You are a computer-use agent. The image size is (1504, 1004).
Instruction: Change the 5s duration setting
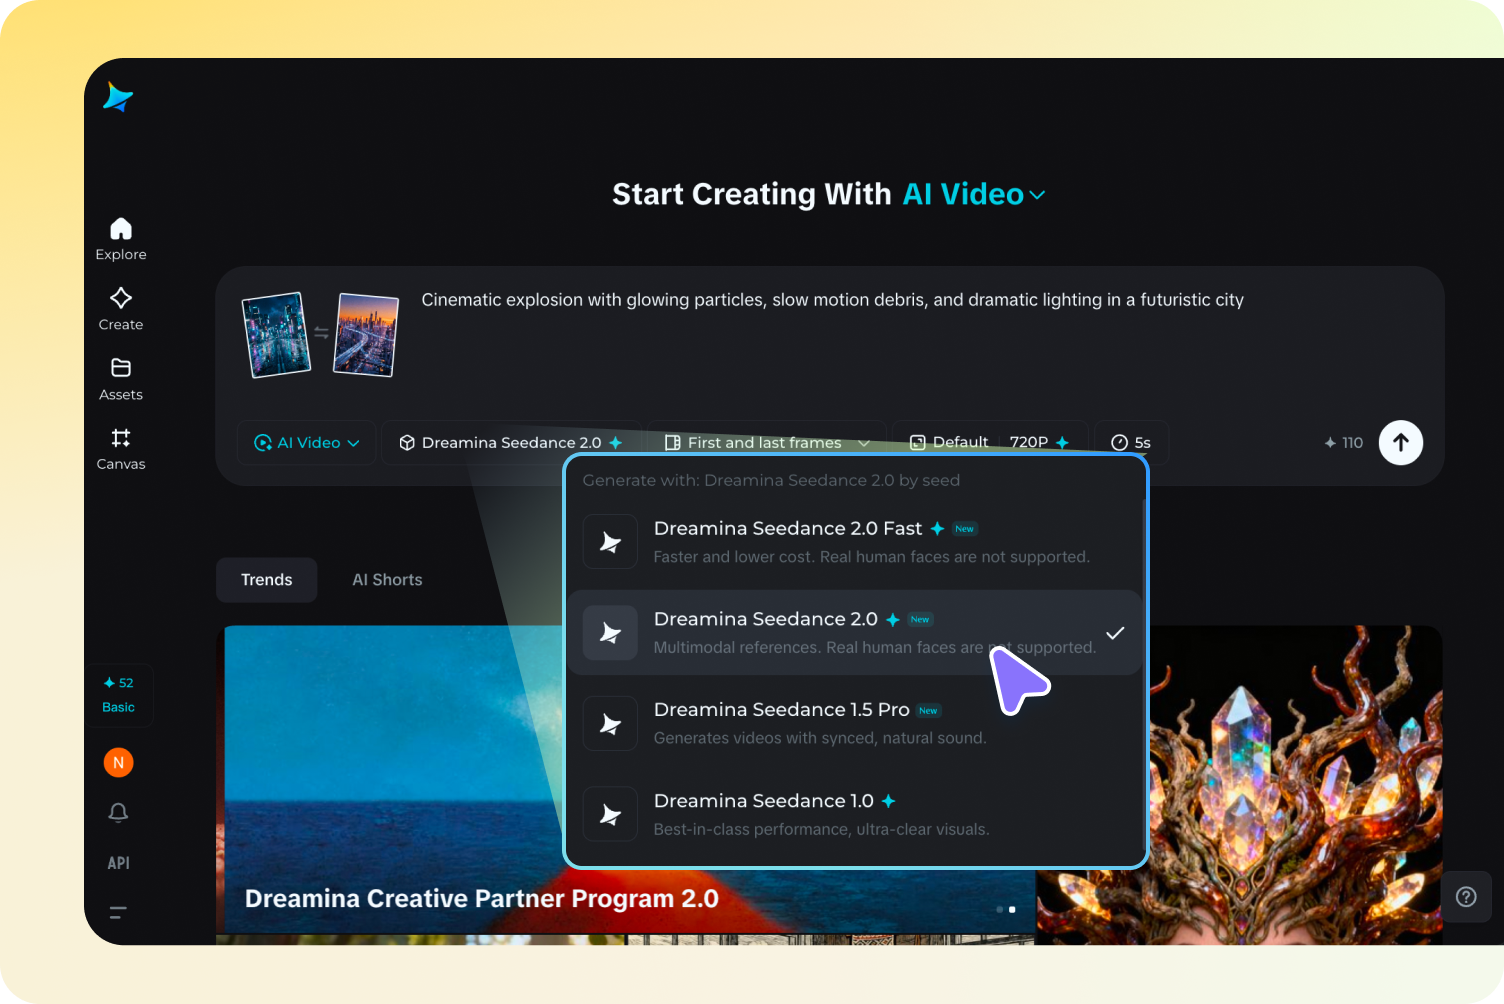(x=1131, y=442)
